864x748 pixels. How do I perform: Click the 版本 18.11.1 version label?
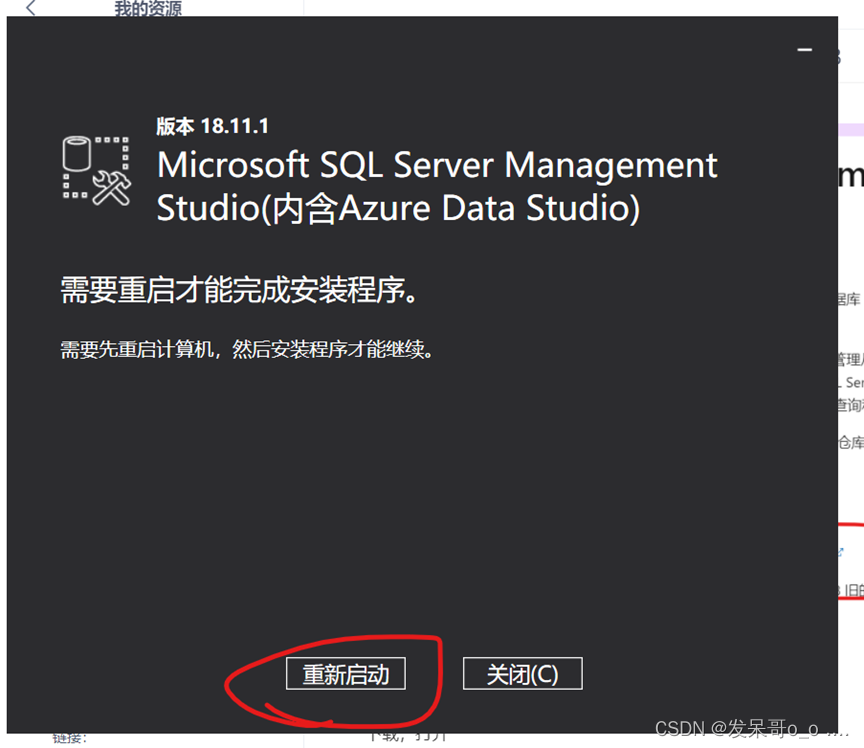point(212,126)
